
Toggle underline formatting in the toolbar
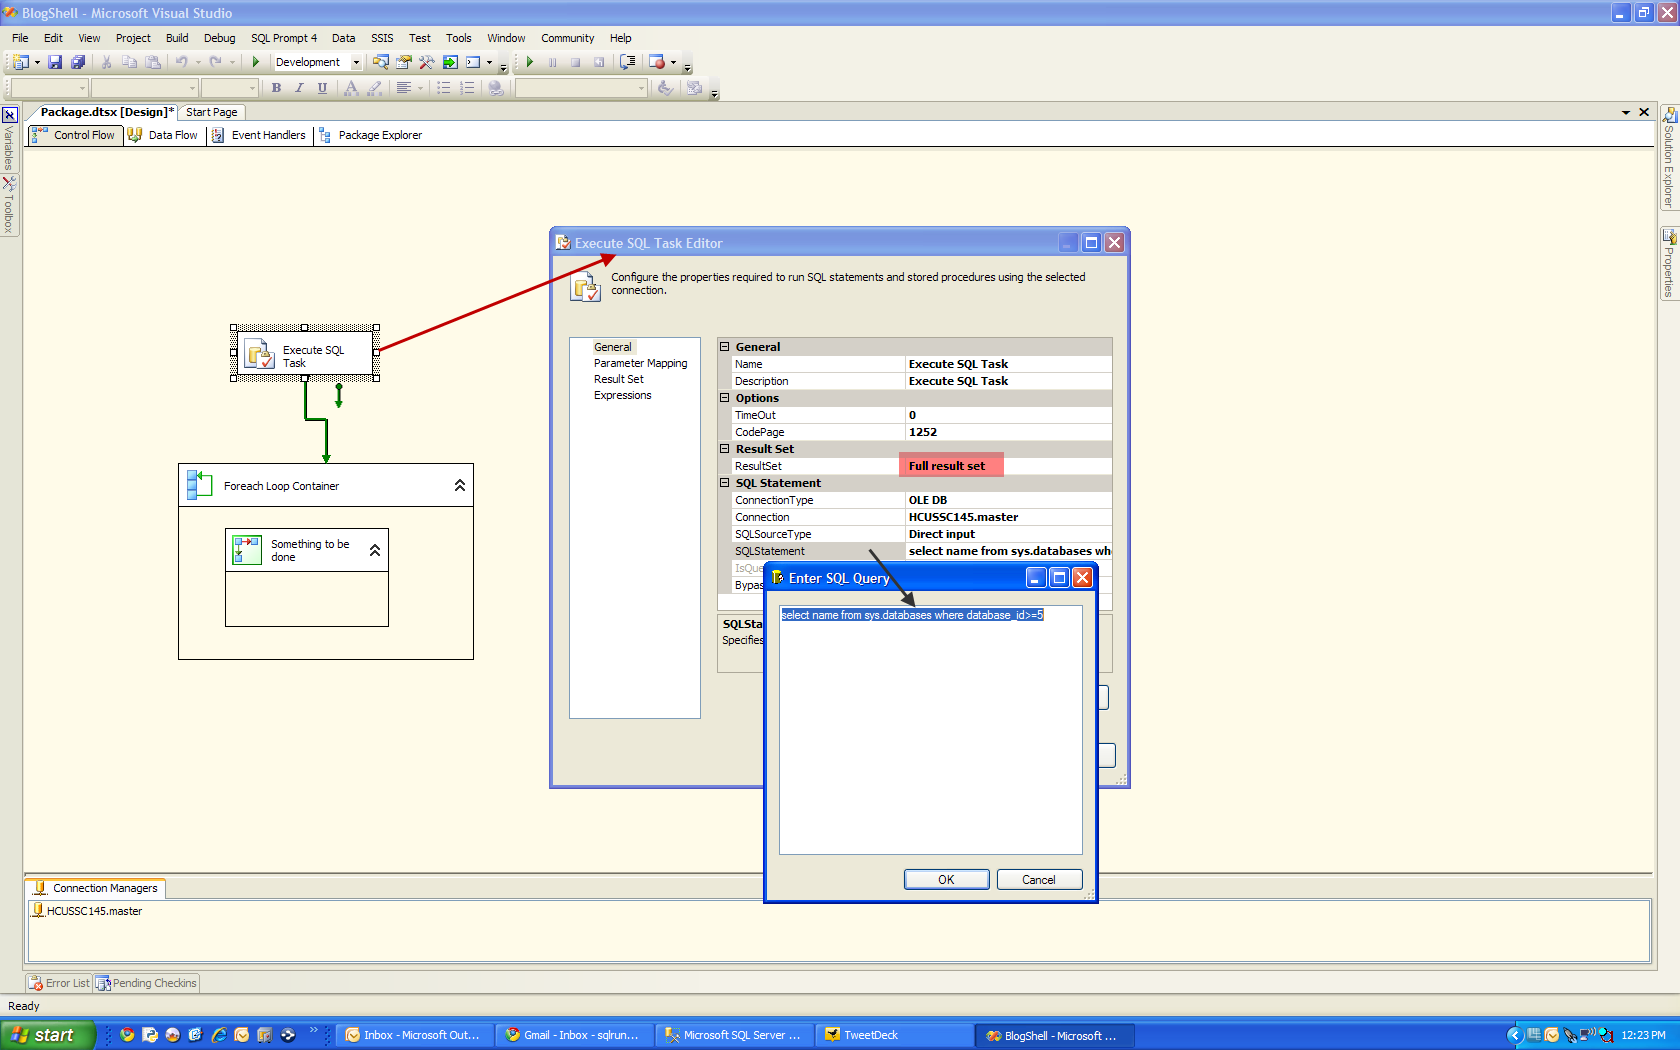click(322, 88)
